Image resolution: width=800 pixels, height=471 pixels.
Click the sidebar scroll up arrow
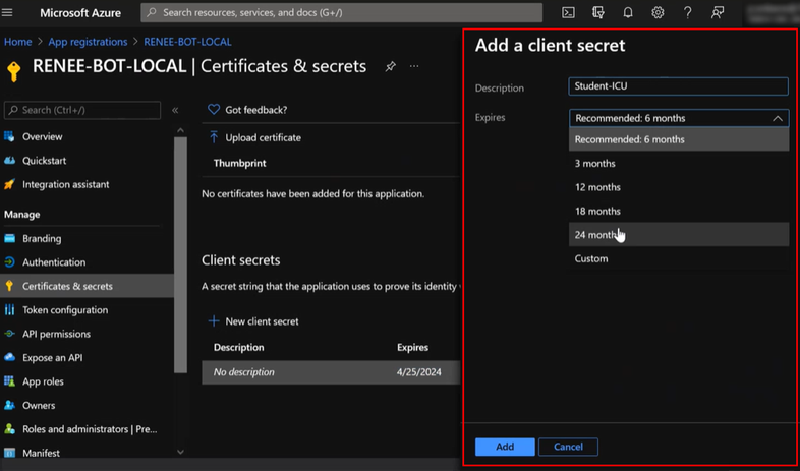pyautogui.click(x=180, y=131)
